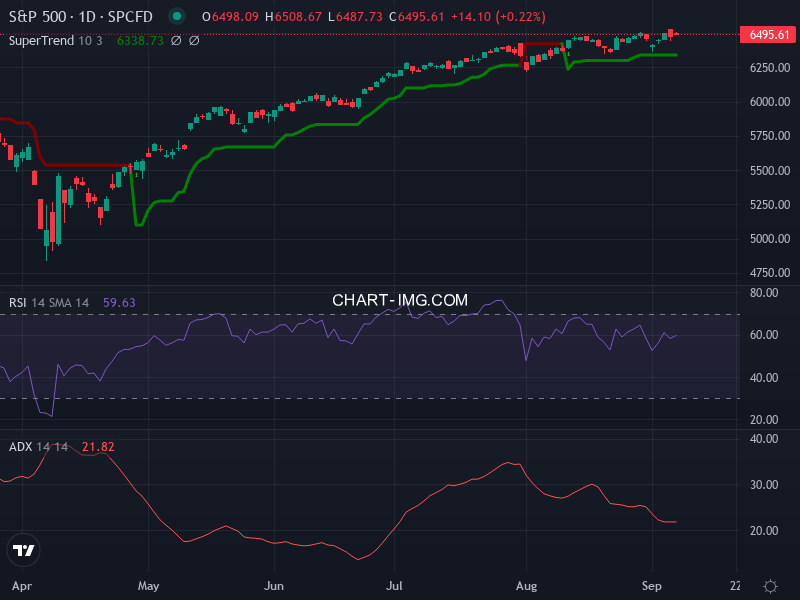Click the Apr label on time axis
Image resolution: width=800 pixels, height=600 pixels.
click(x=22, y=586)
